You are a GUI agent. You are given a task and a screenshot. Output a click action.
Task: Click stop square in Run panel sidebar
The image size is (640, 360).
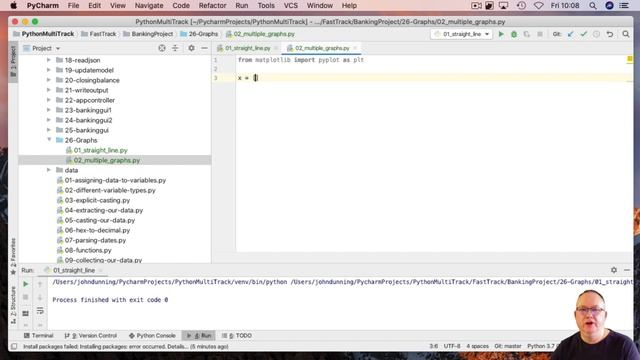(25, 297)
